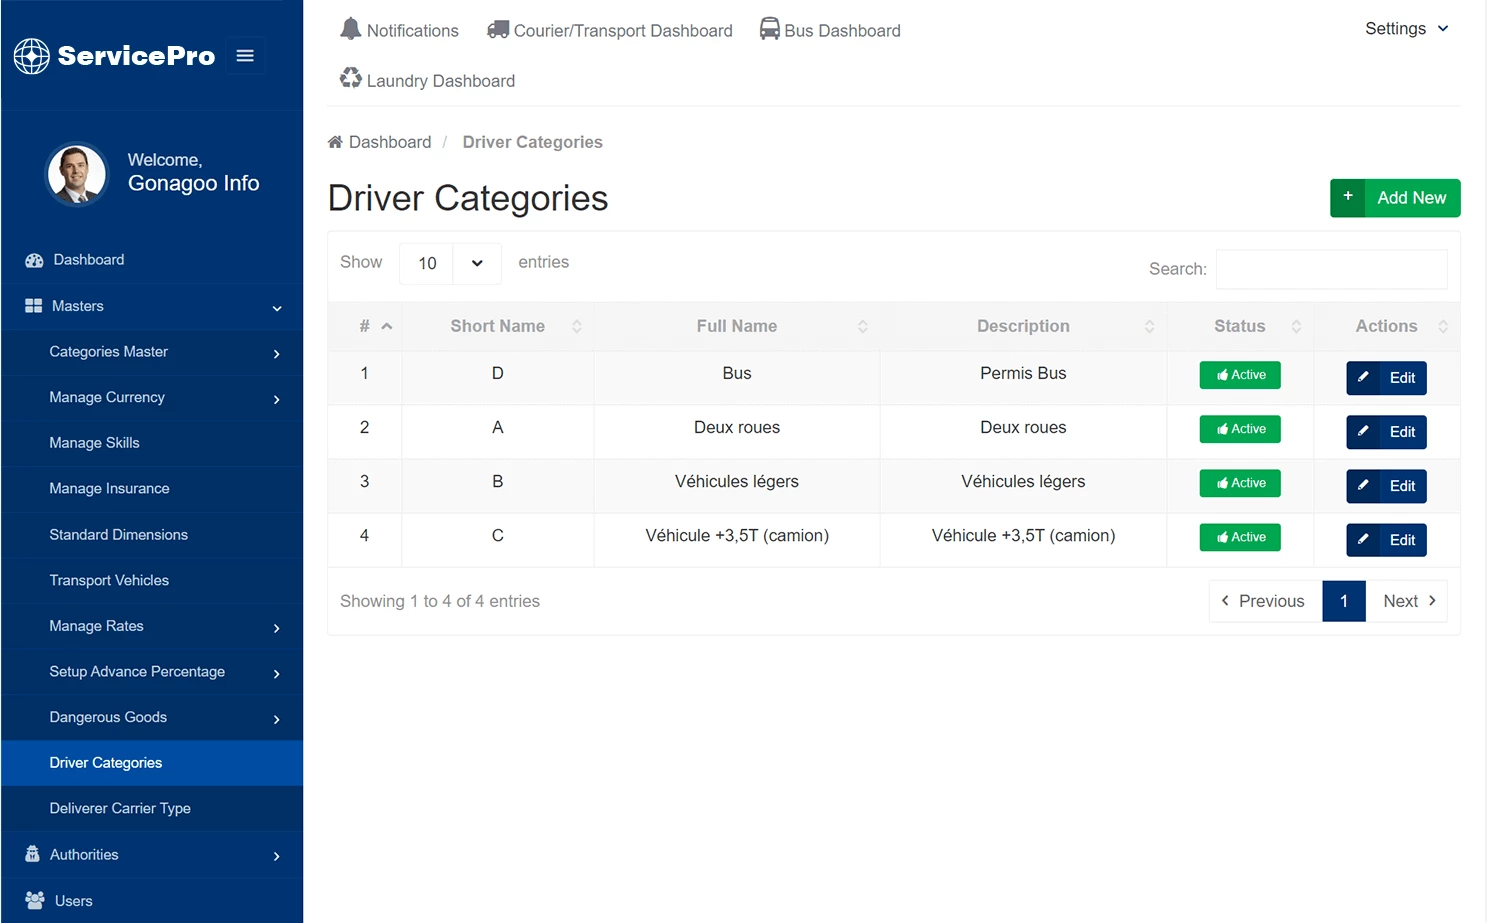
Task: Click the Edit pencil icon for Bus row
Action: (x=1363, y=378)
